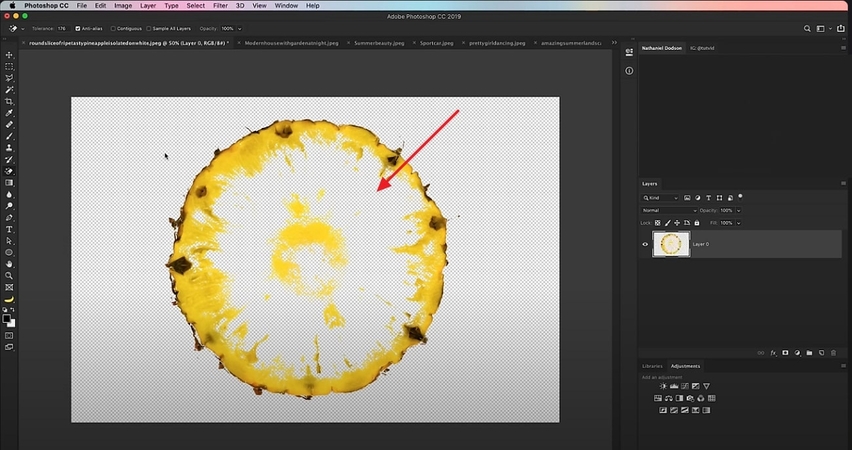Viewport: 852px width, 450px height.
Task: Toggle lock transparent pixels
Action: coord(657,223)
